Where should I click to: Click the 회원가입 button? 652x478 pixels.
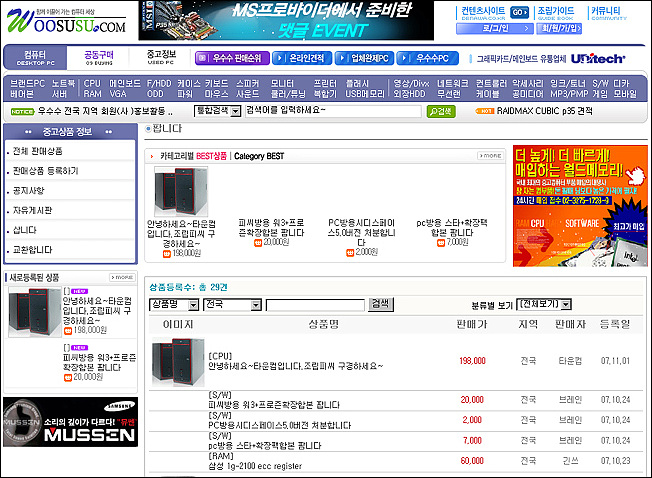click(559, 28)
